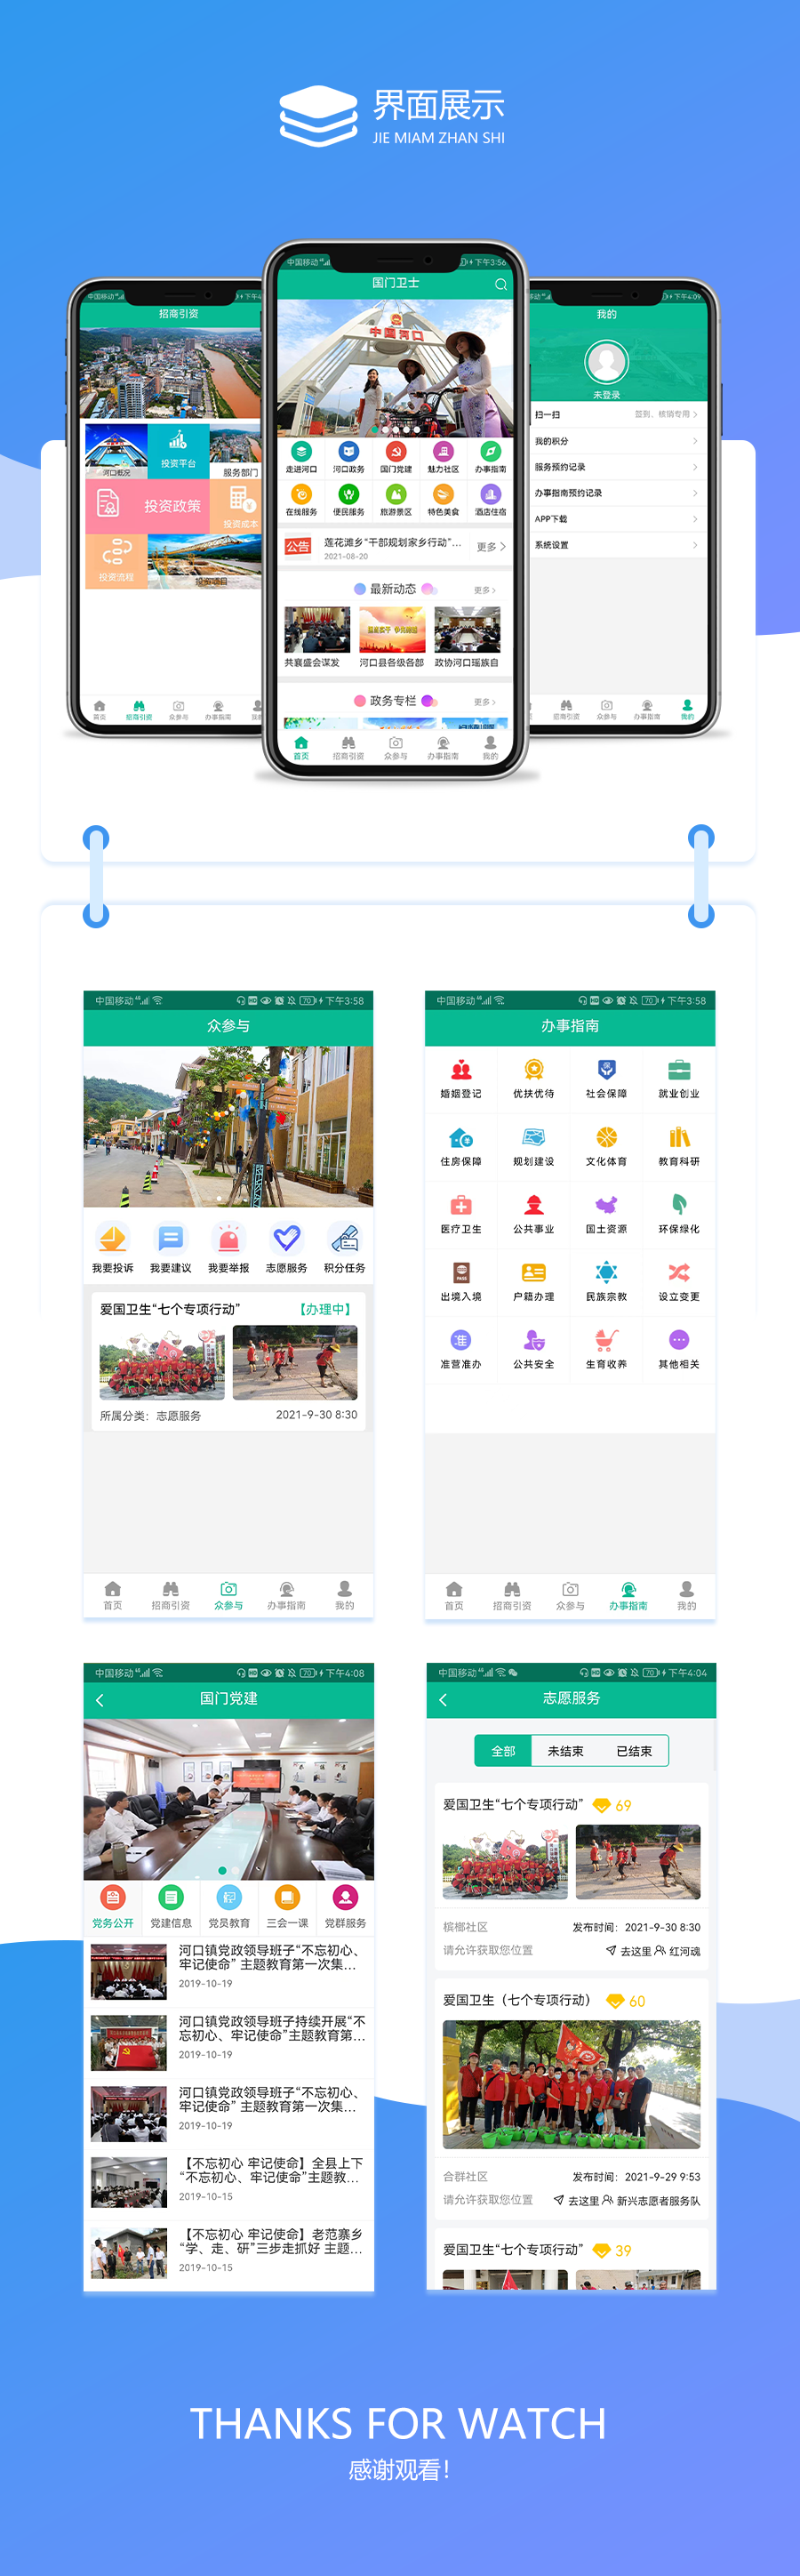This screenshot has height=2576, width=800.
Task: Switch to the 党务公开 tab in 国门党建
Action: (113, 1904)
